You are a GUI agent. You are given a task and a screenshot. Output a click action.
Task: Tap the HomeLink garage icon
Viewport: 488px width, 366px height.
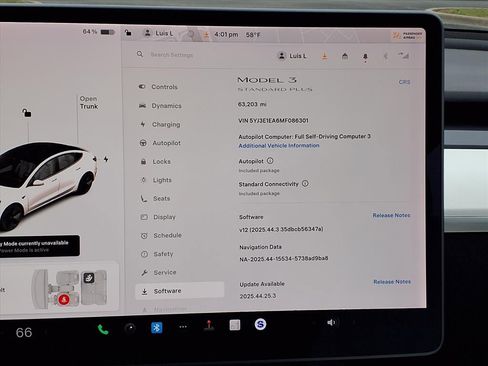(345, 56)
